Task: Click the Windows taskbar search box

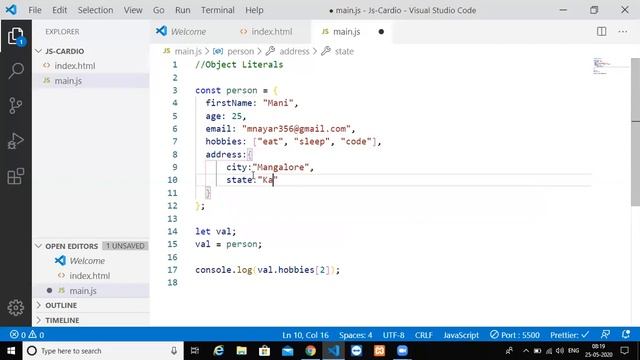Action: [104, 351]
